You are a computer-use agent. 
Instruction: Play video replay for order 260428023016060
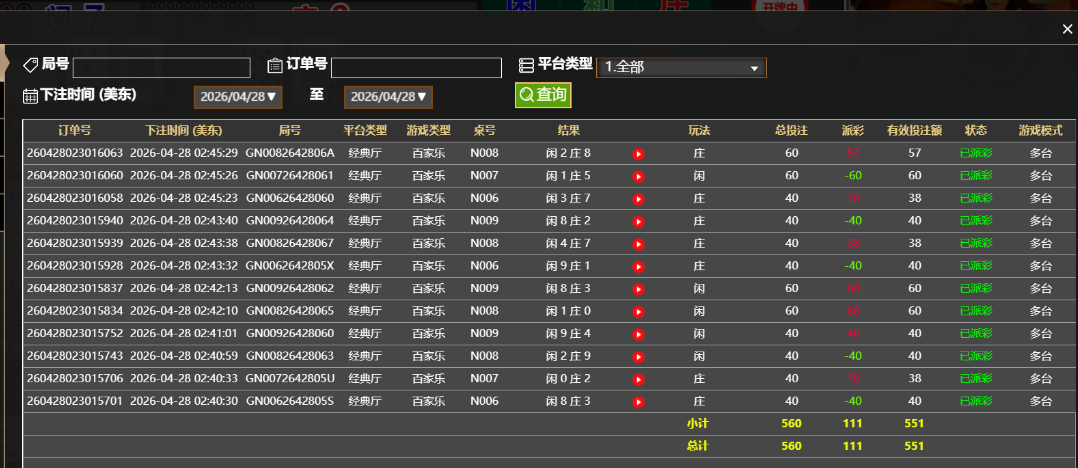(638, 176)
